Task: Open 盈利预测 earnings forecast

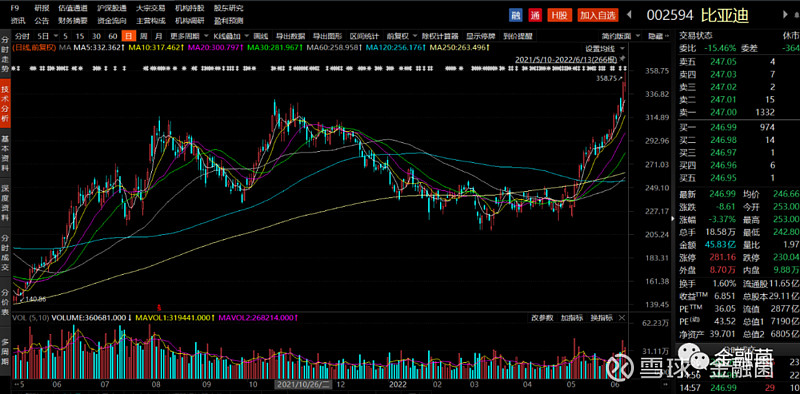Action: point(229,21)
